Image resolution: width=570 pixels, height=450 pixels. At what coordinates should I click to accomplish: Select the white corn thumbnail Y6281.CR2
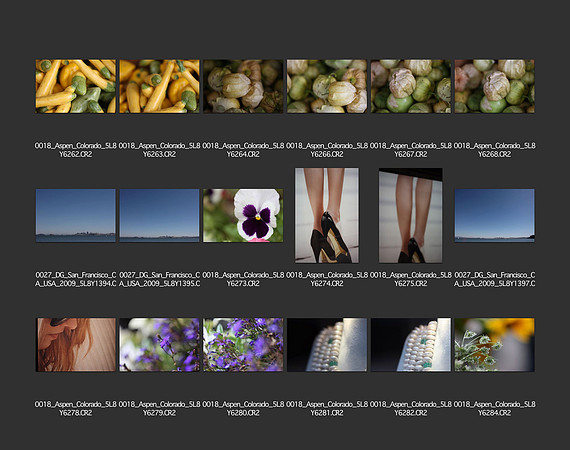[x=327, y=345]
